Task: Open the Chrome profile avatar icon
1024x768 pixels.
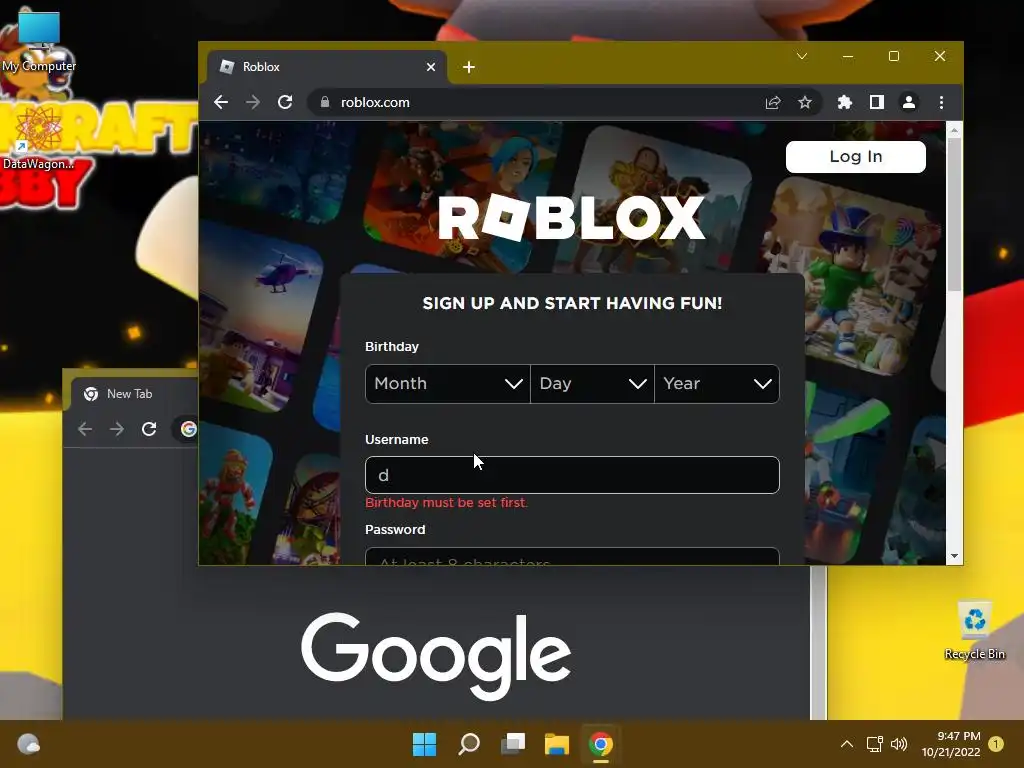Action: [x=908, y=103]
